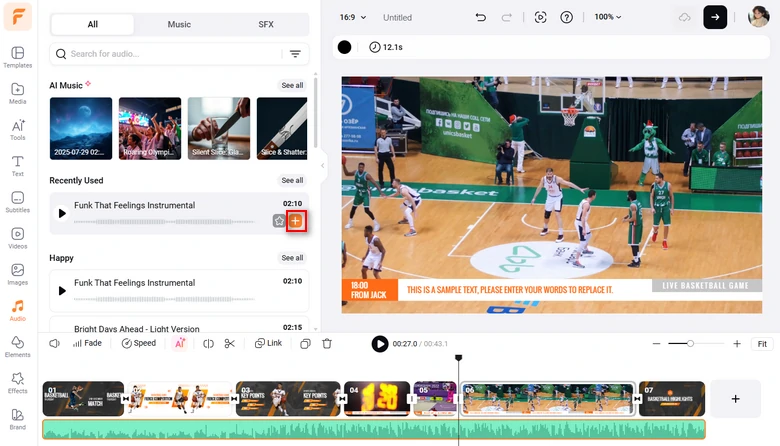Open the Media sidebar panel
The width and height of the screenshot is (780, 446).
pyautogui.click(x=17, y=93)
